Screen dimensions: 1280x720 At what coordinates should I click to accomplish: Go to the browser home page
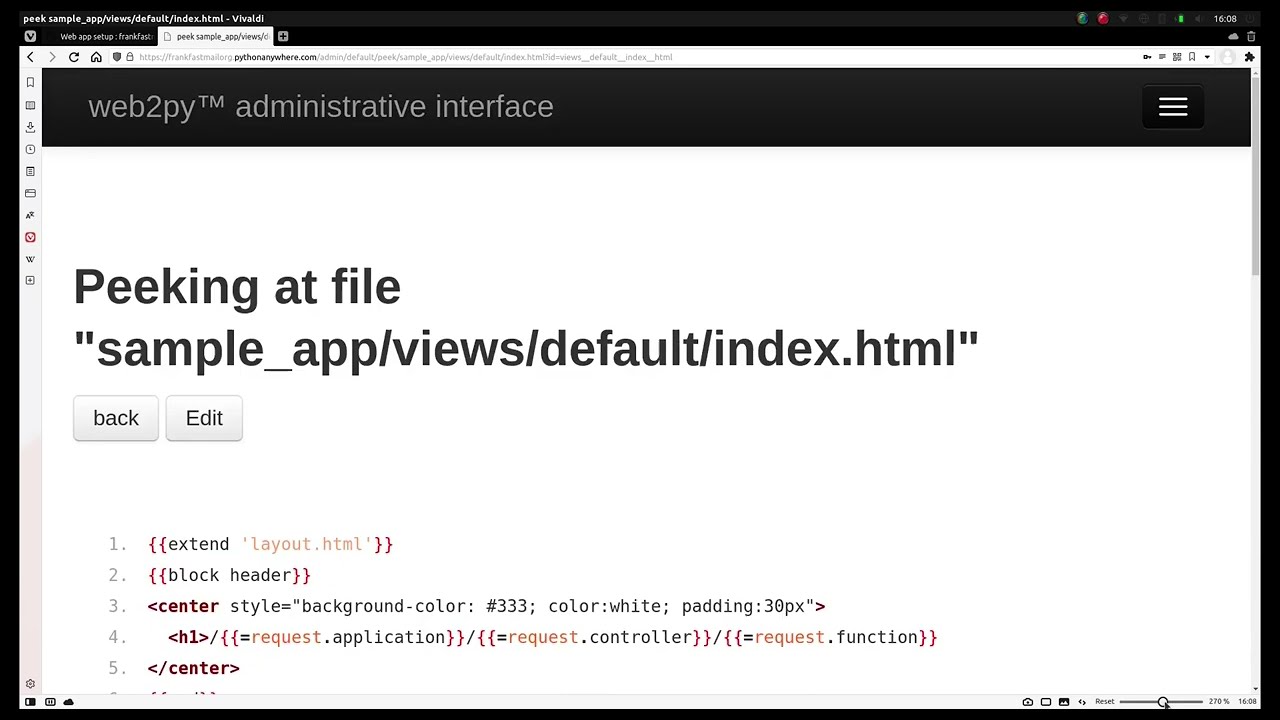pyautogui.click(x=96, y=57)
